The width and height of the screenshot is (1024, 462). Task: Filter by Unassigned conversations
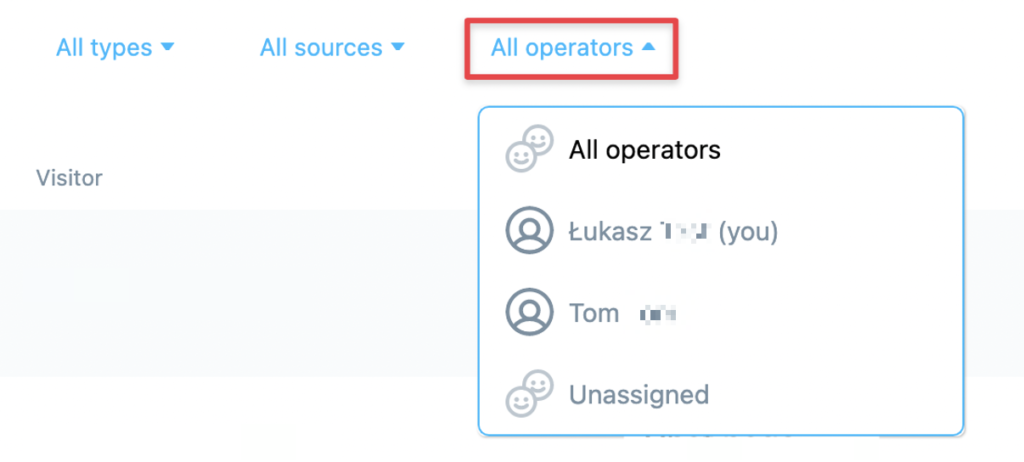(x=721, y=394)
